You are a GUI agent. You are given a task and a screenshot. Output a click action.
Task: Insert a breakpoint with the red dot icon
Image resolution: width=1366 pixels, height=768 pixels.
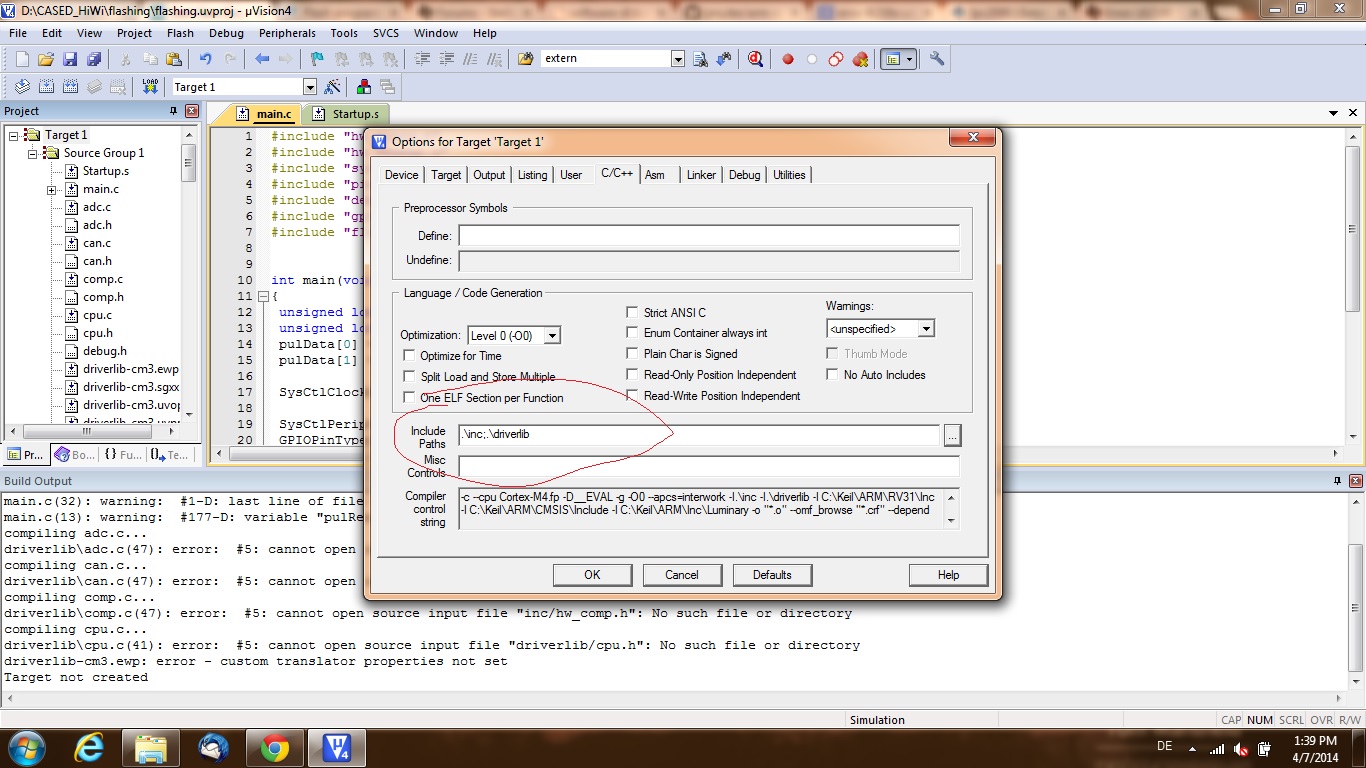coord(788,58)
